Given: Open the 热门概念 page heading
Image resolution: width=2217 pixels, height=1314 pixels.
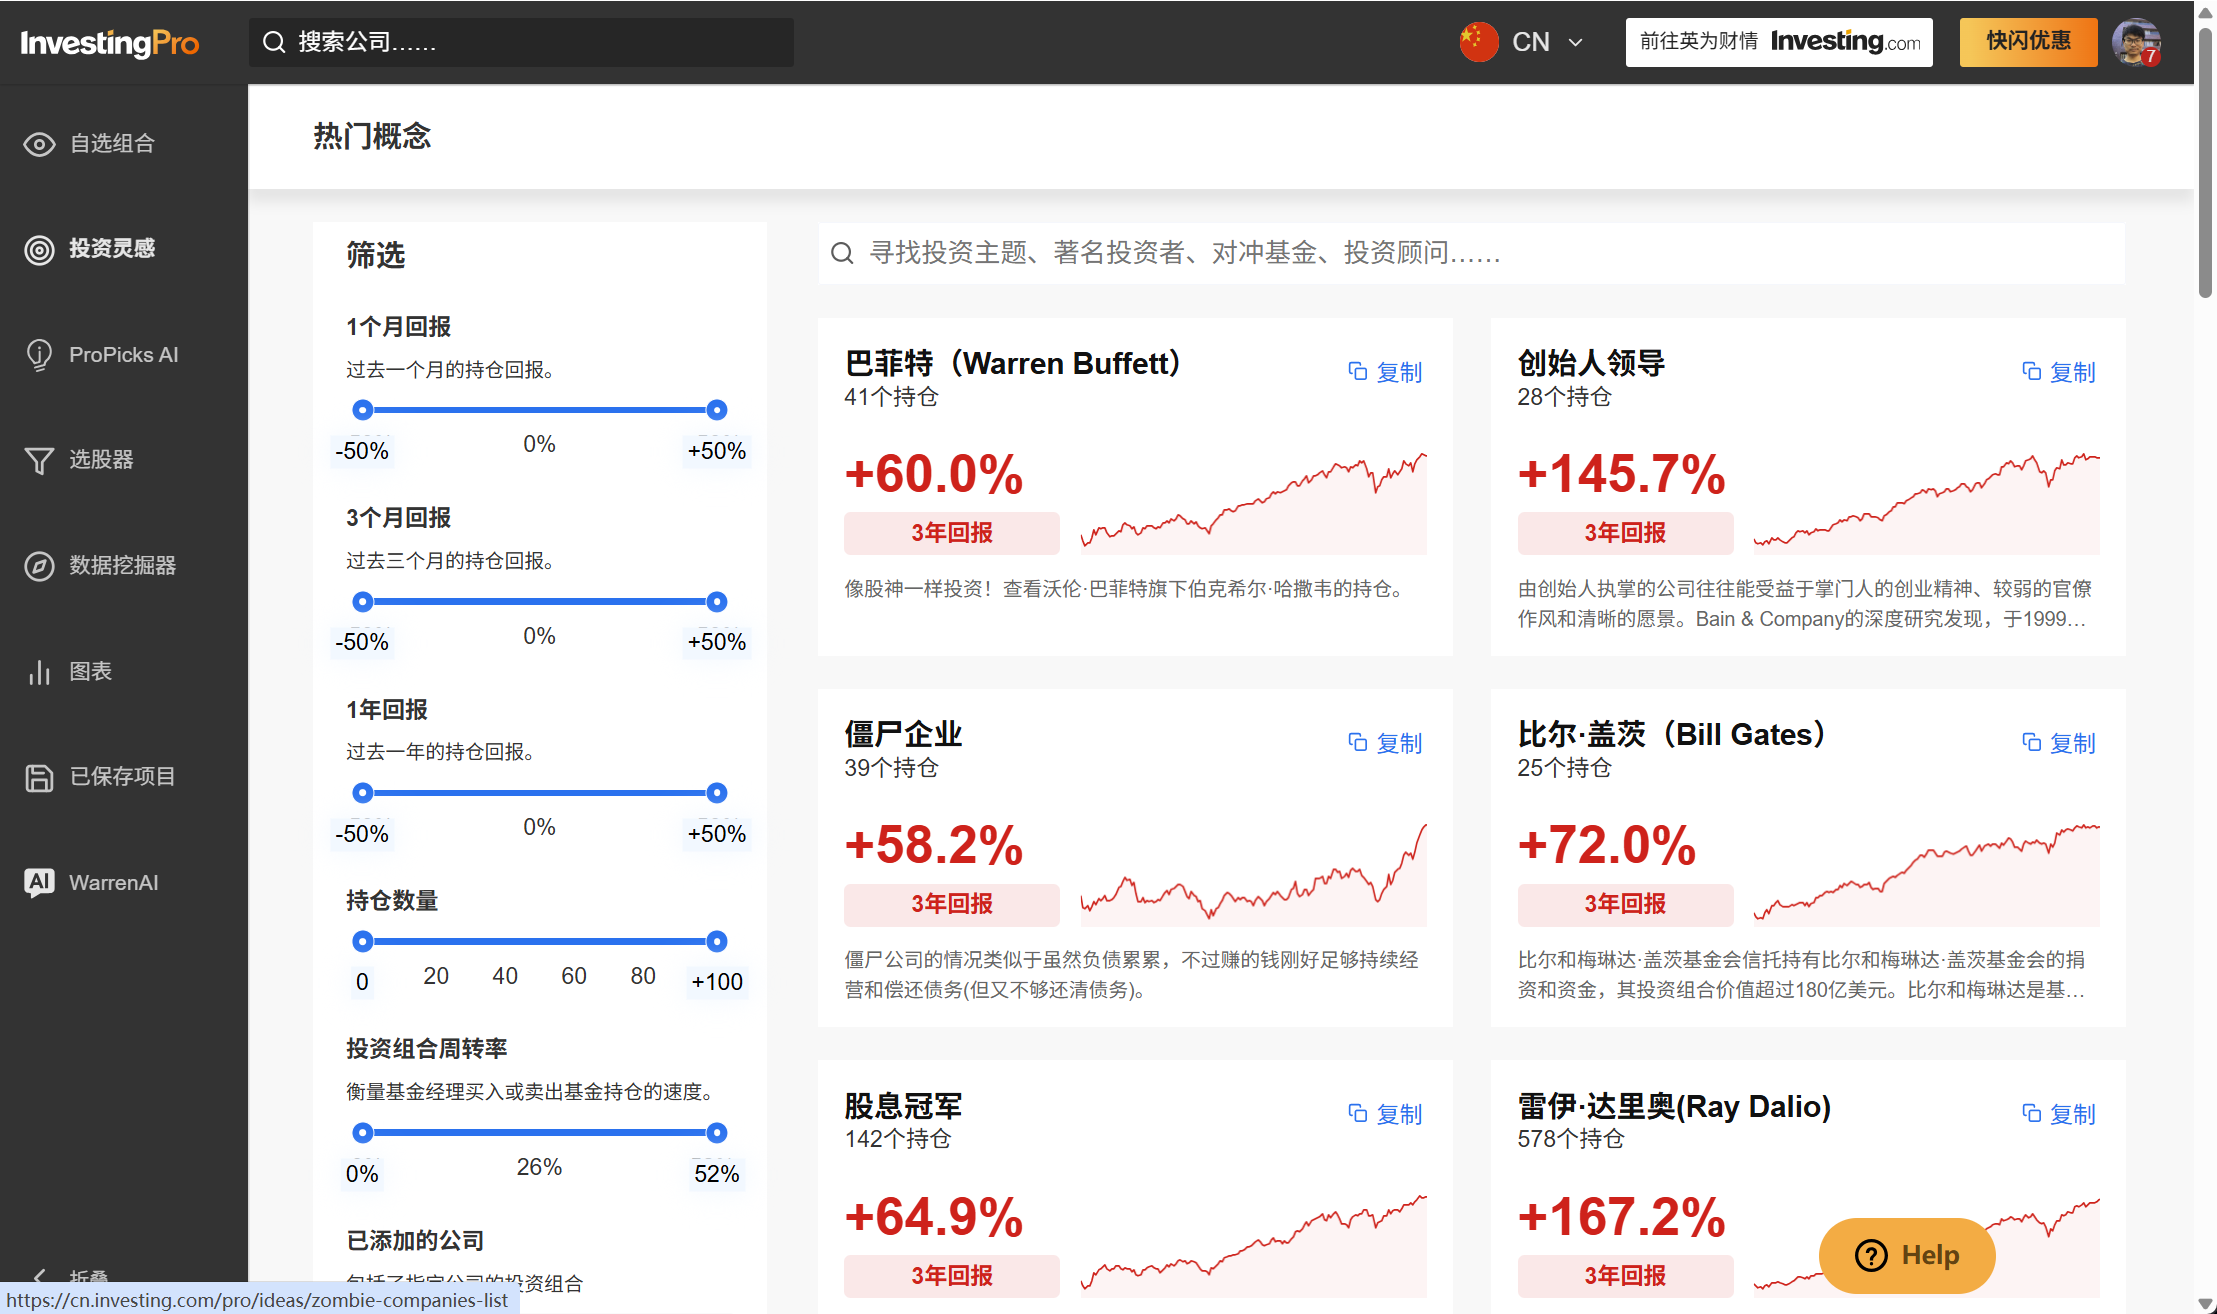Looking at the screenshot, I should tap(370, 136).
